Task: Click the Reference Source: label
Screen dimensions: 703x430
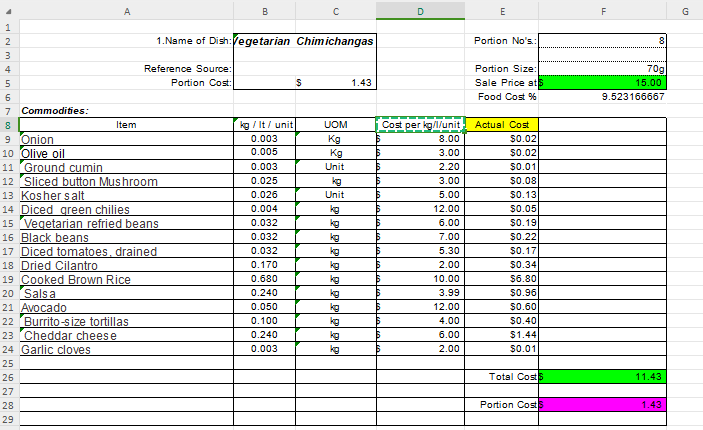Action: tap(188, 69)
